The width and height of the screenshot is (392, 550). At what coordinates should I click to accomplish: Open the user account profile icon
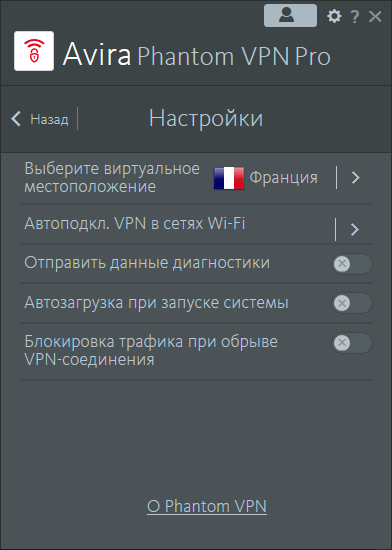290,15
